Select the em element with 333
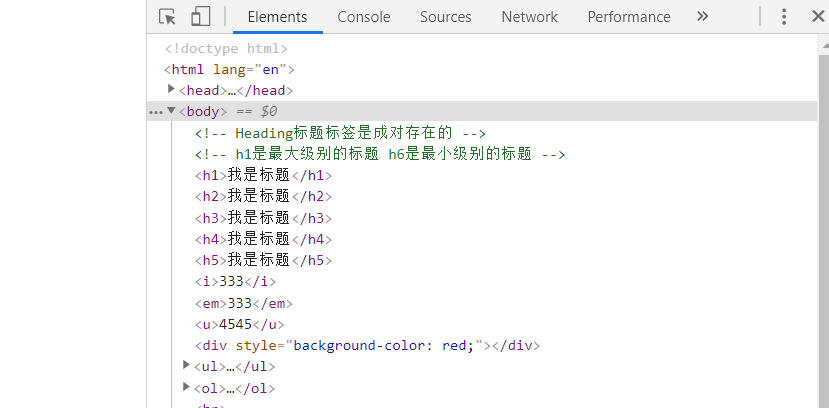829x408 pixels. [x=243, y=303]
